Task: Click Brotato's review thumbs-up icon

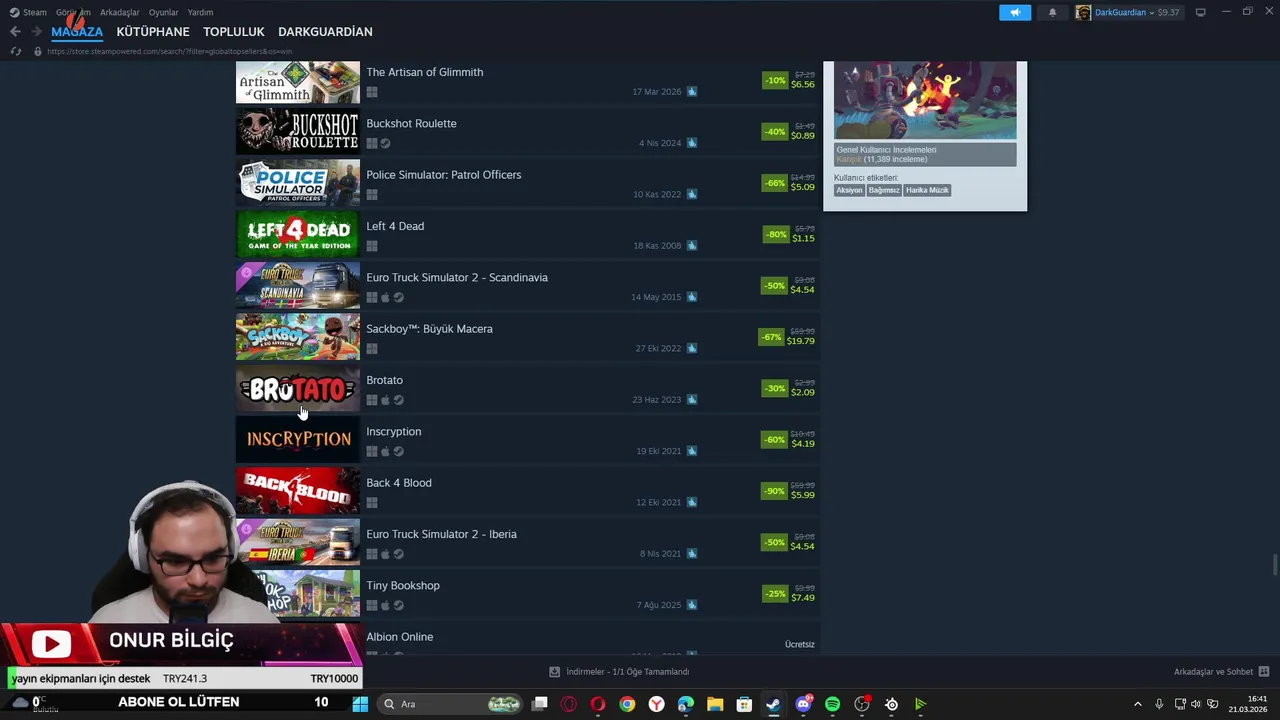Action: point(692,400)
